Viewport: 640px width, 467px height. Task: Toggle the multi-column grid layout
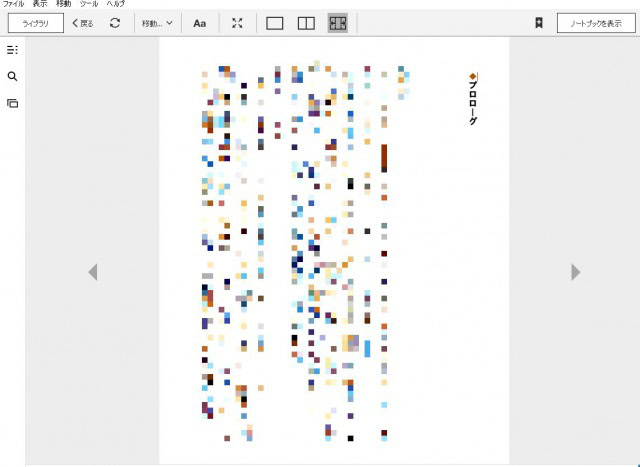pos(338,23)
